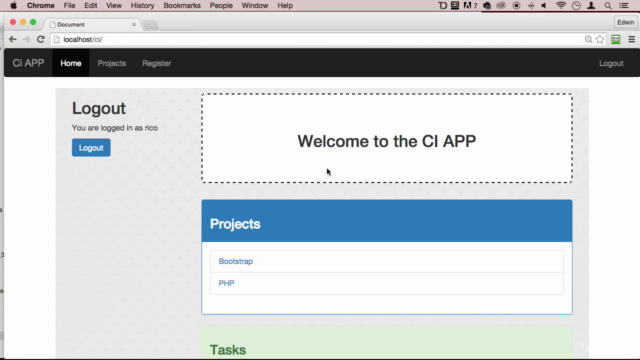Open Notification Center list icon

(x=624, y=6)
